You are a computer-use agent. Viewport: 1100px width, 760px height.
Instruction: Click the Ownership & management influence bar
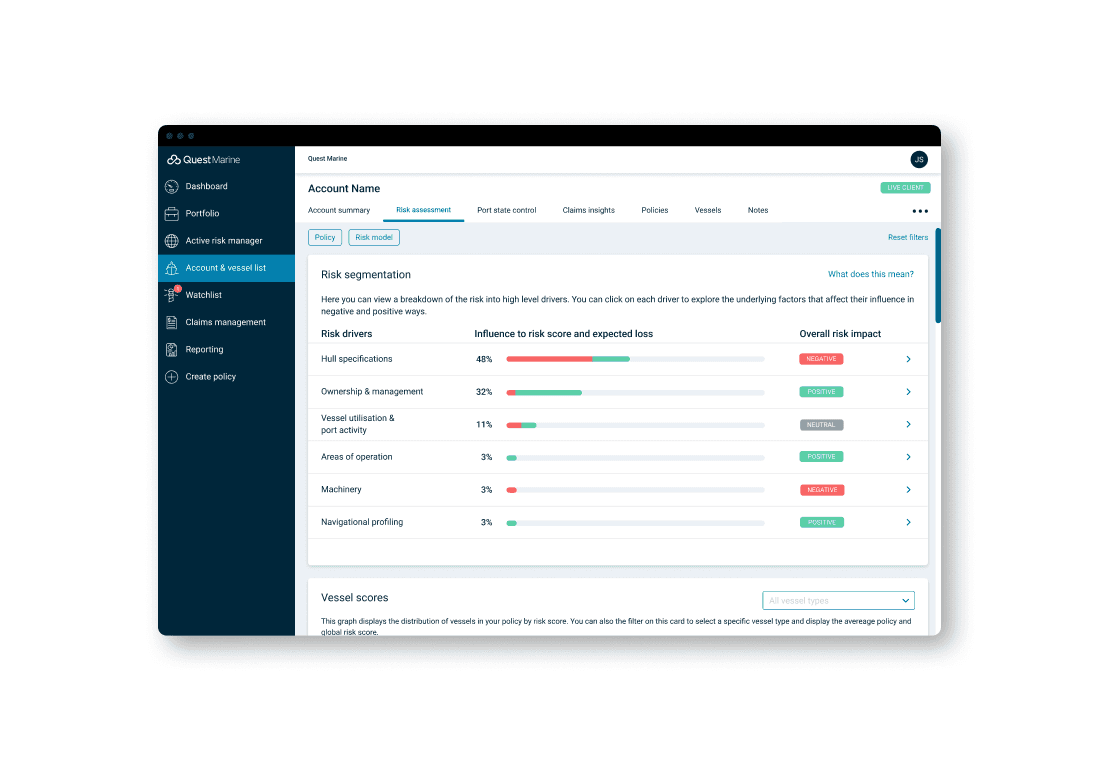[635, 393]
